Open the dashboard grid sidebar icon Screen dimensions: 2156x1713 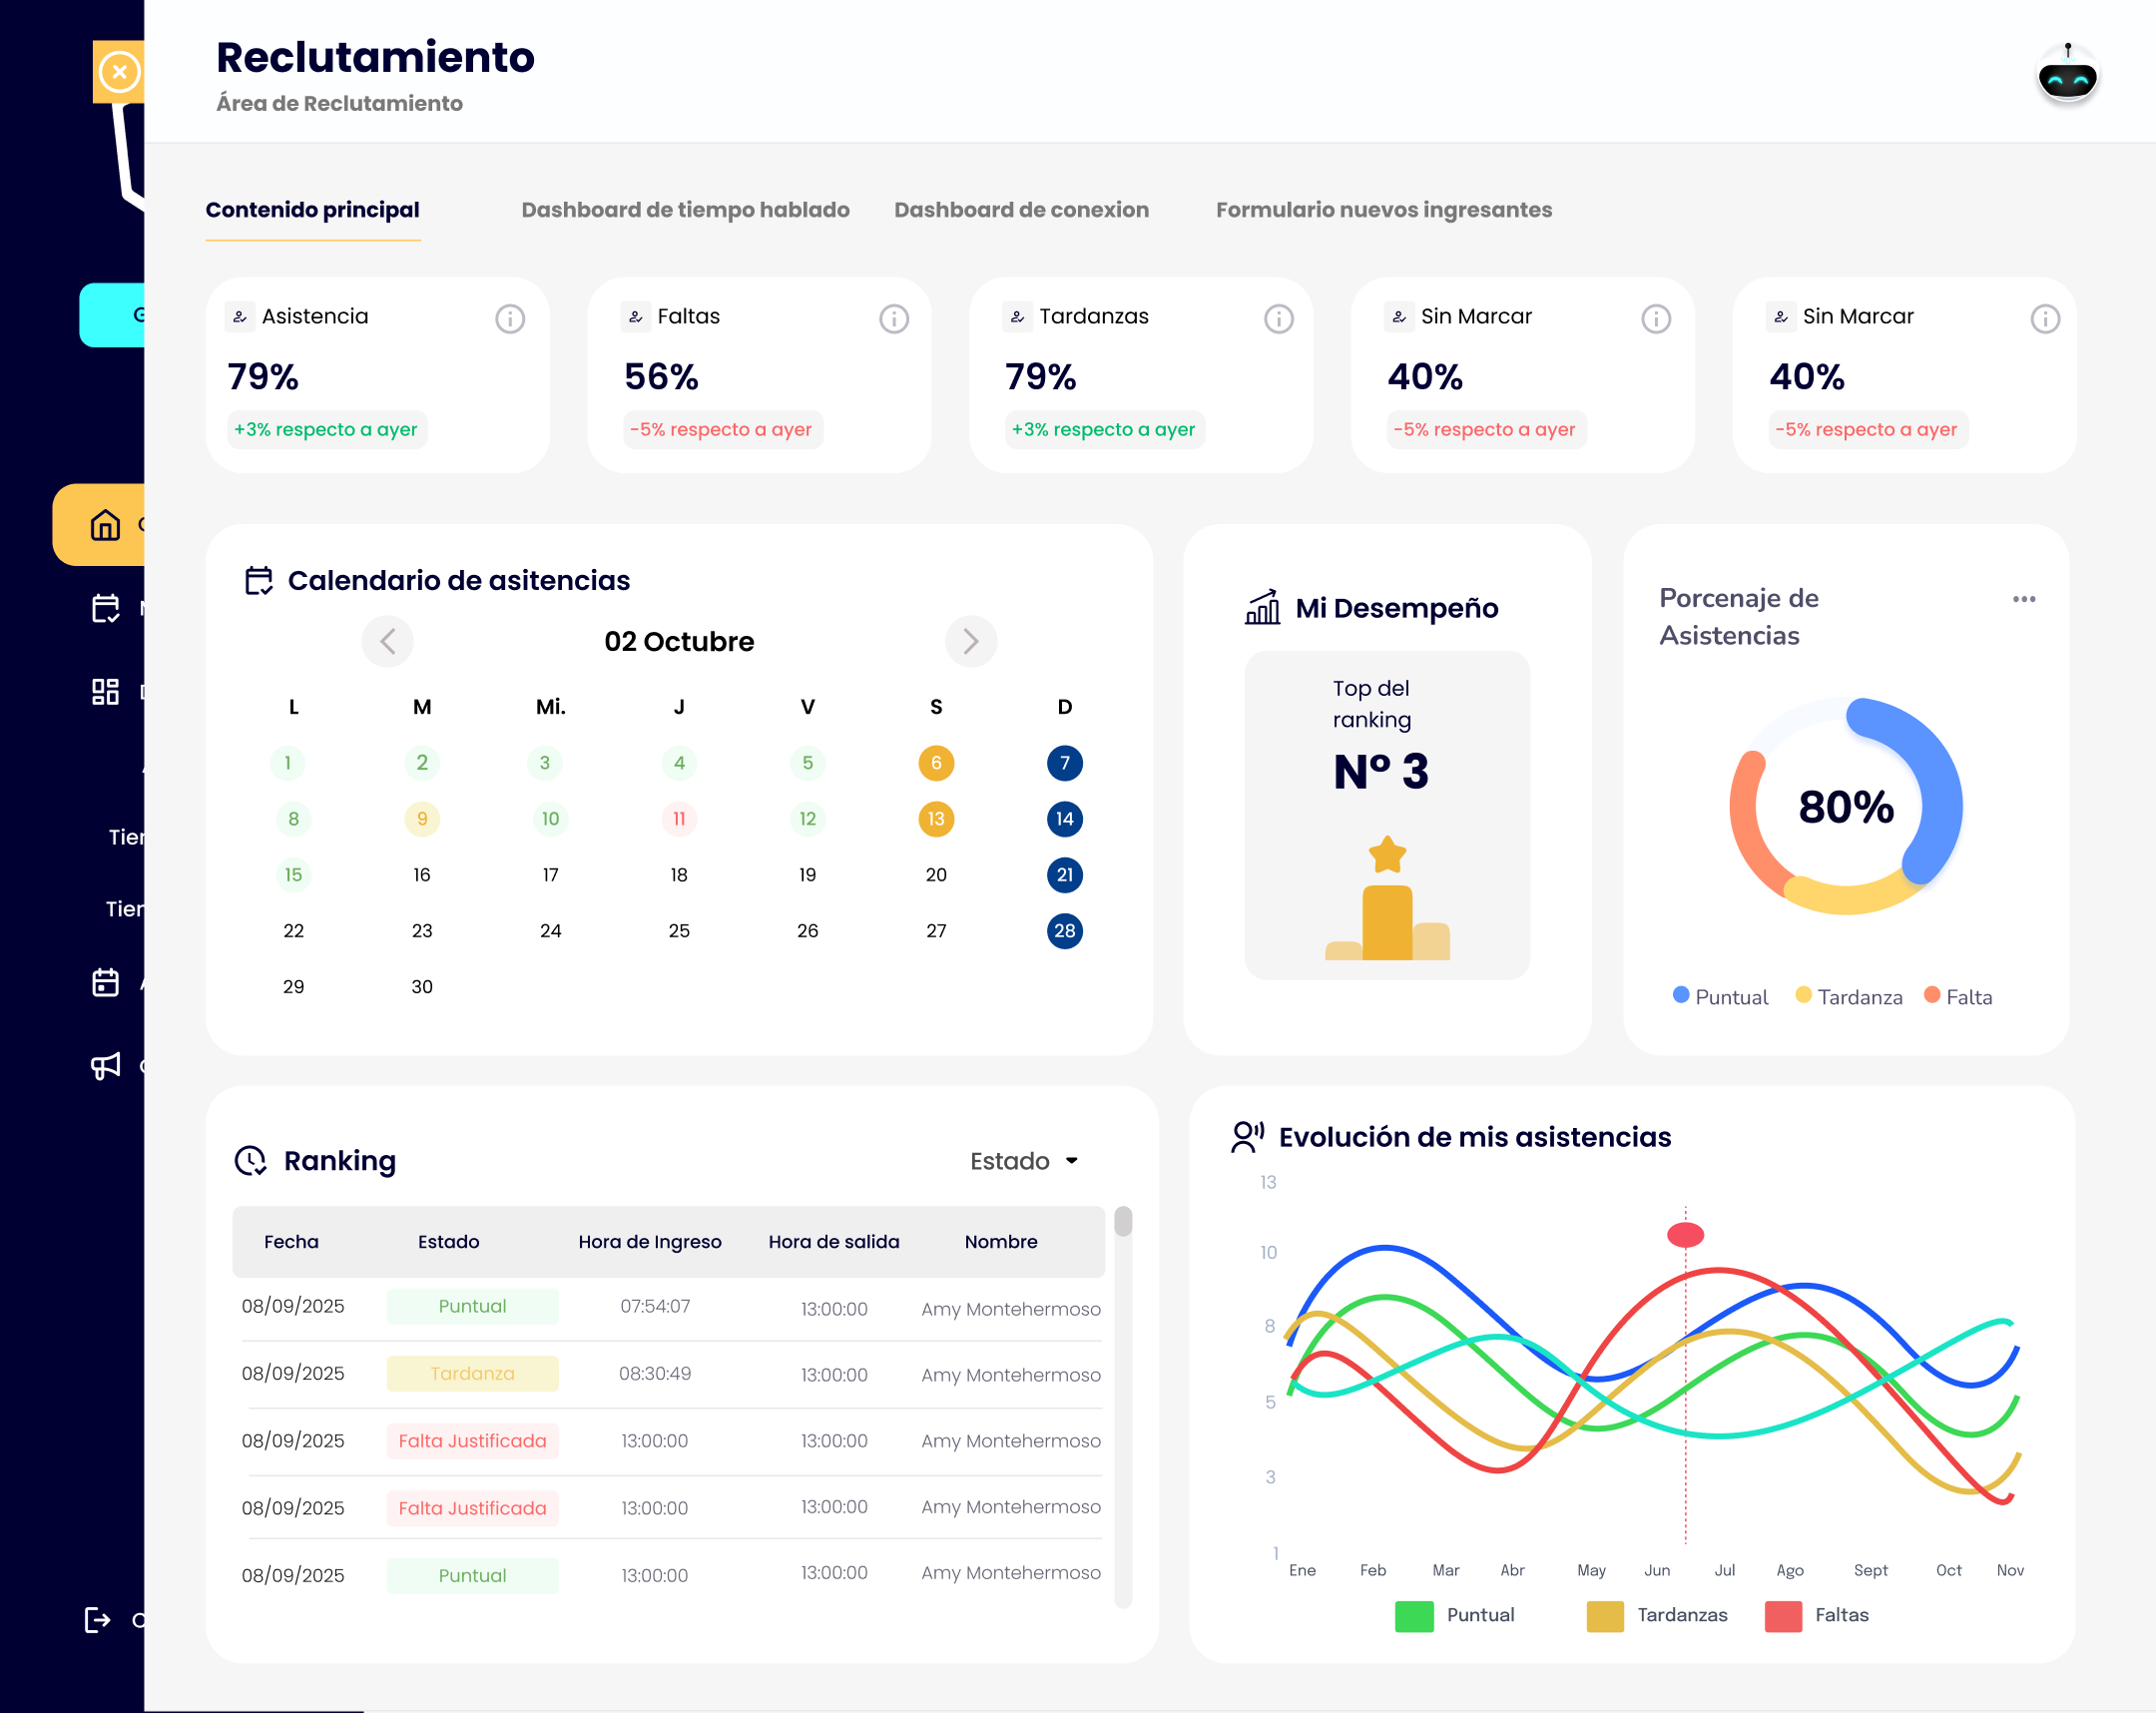pos(105,691)
